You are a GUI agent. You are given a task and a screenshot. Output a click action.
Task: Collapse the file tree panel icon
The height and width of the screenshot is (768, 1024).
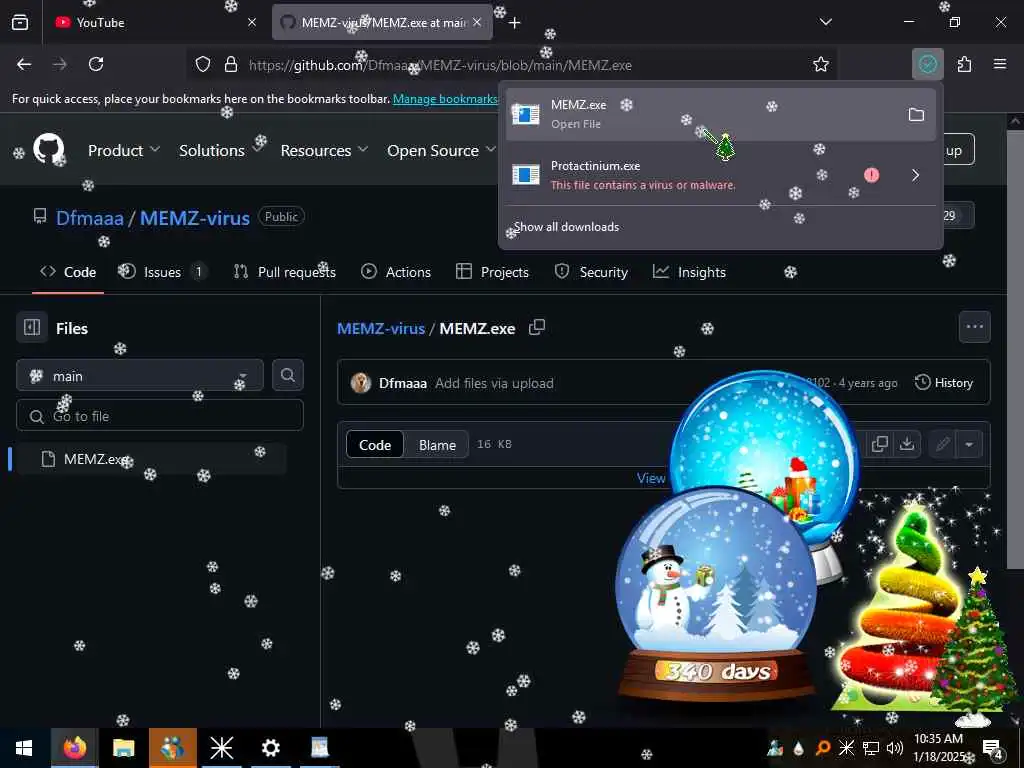32,327
